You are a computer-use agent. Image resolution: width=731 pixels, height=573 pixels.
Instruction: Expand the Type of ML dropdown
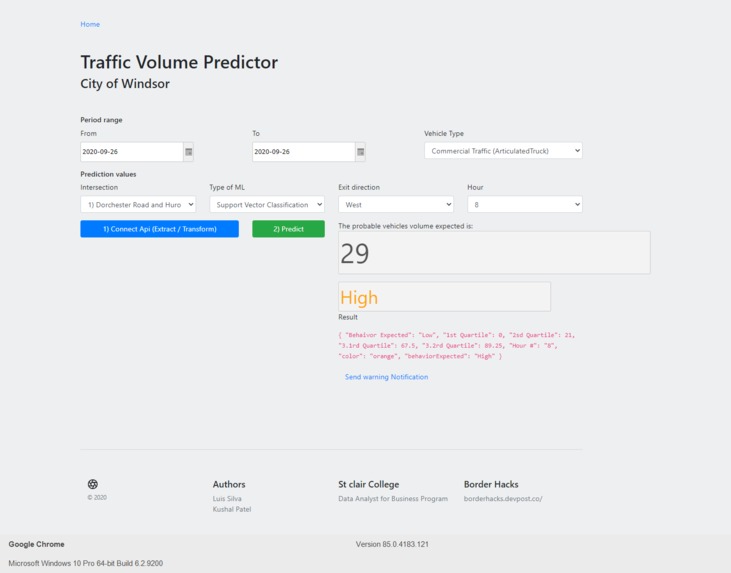click(x=267, y=204)
